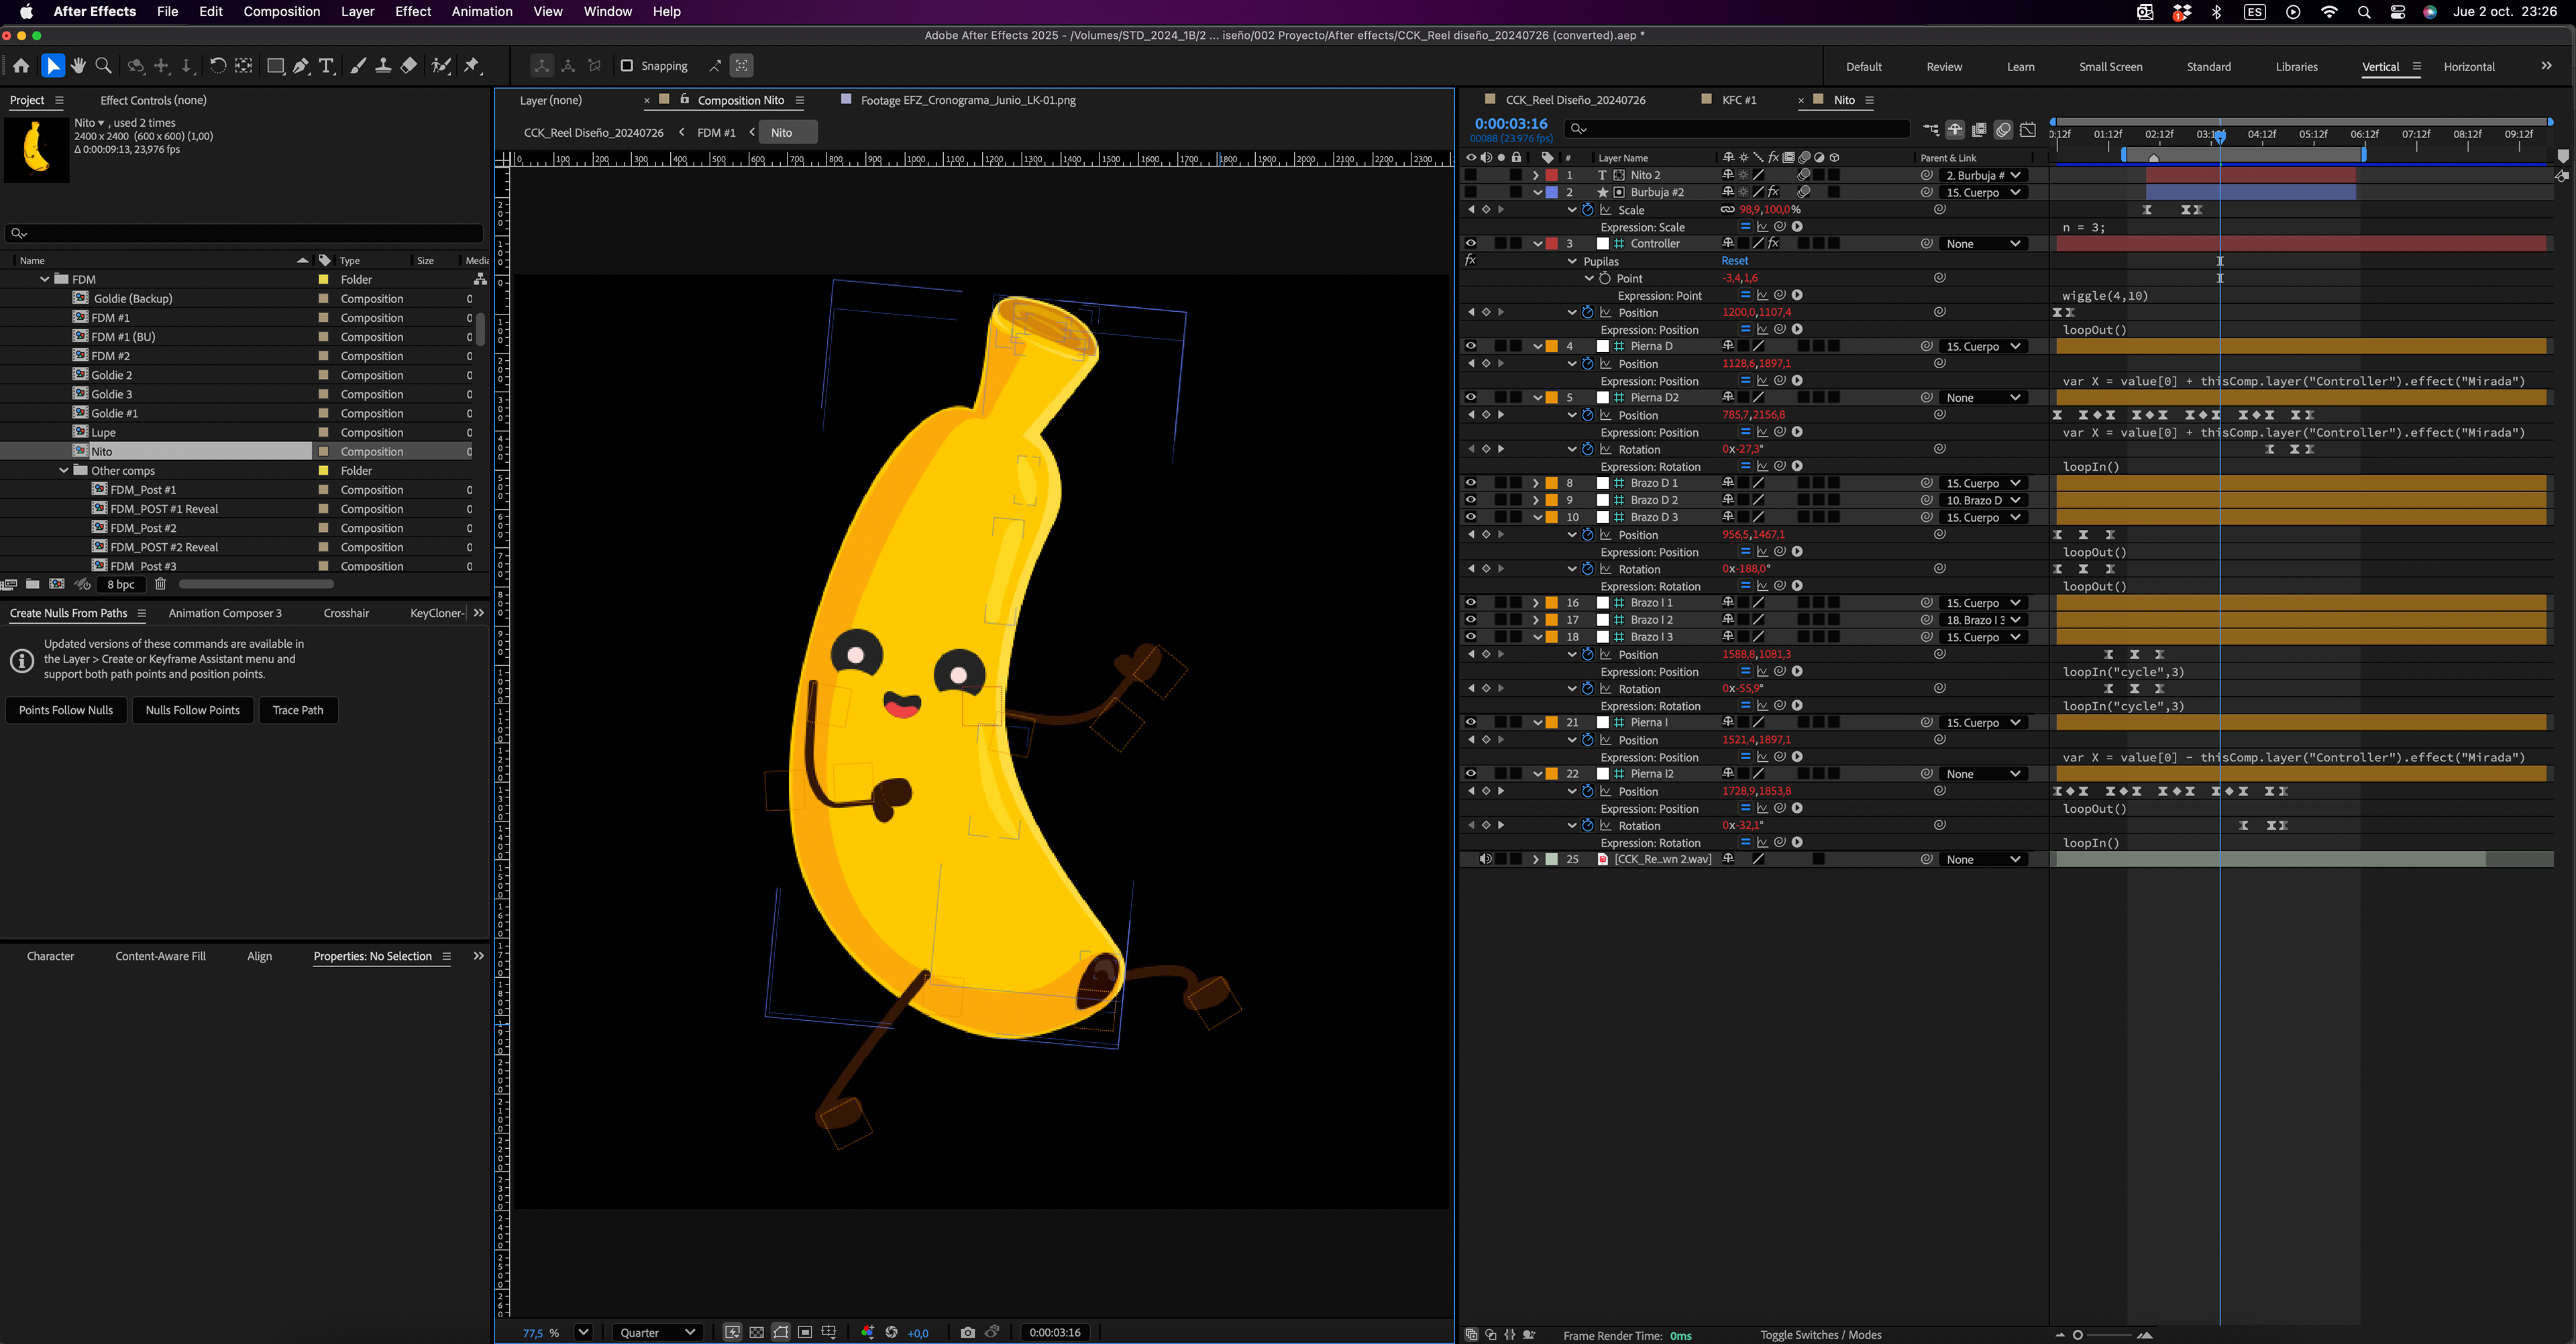Select the Rotation tool
The width and height of the screenshot is (2576, 1344).
click(217, 66)
